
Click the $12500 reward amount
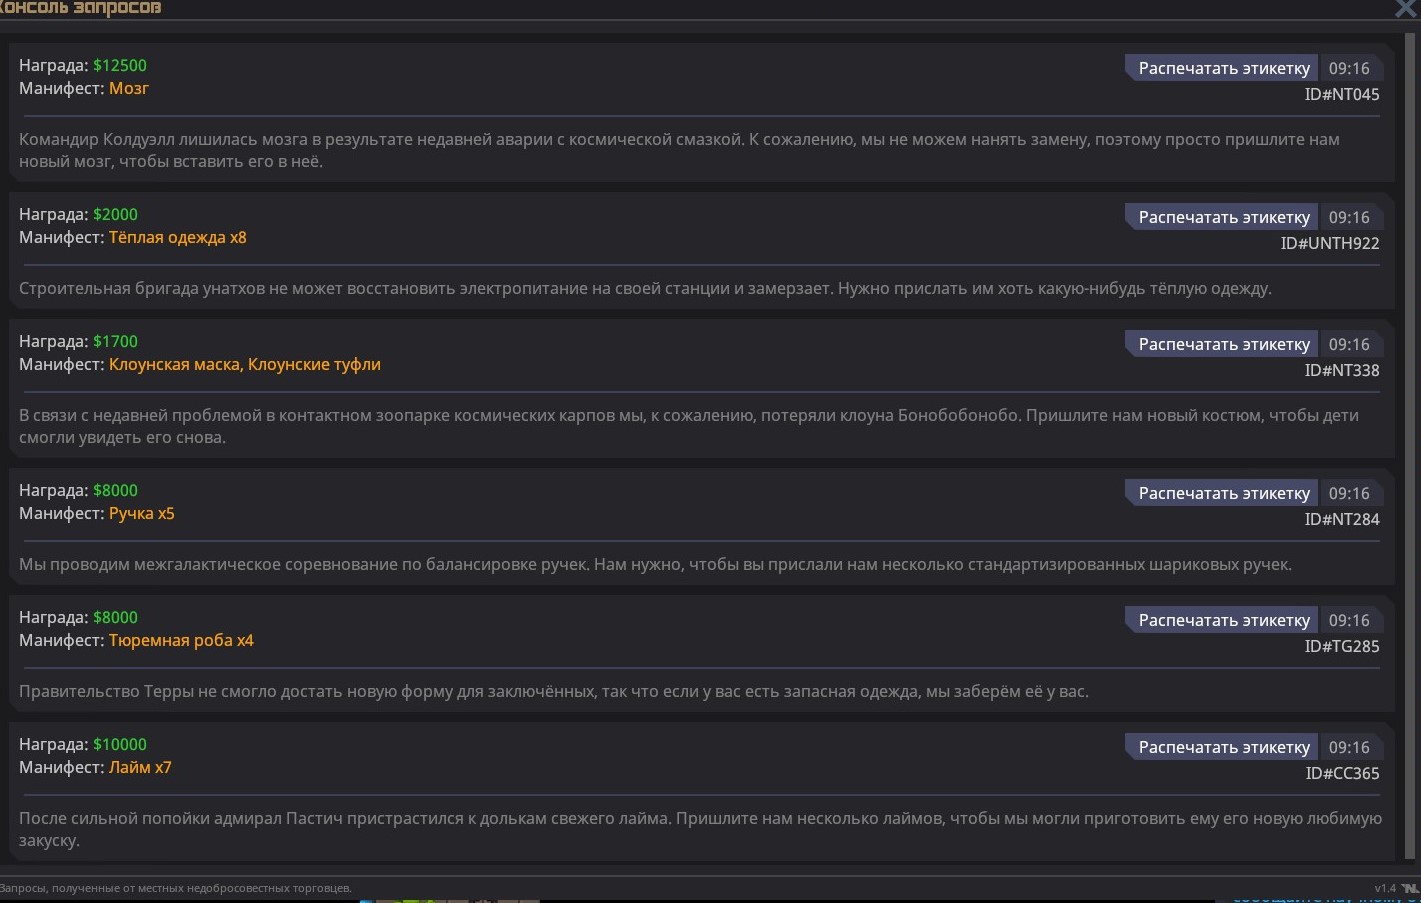120,66
